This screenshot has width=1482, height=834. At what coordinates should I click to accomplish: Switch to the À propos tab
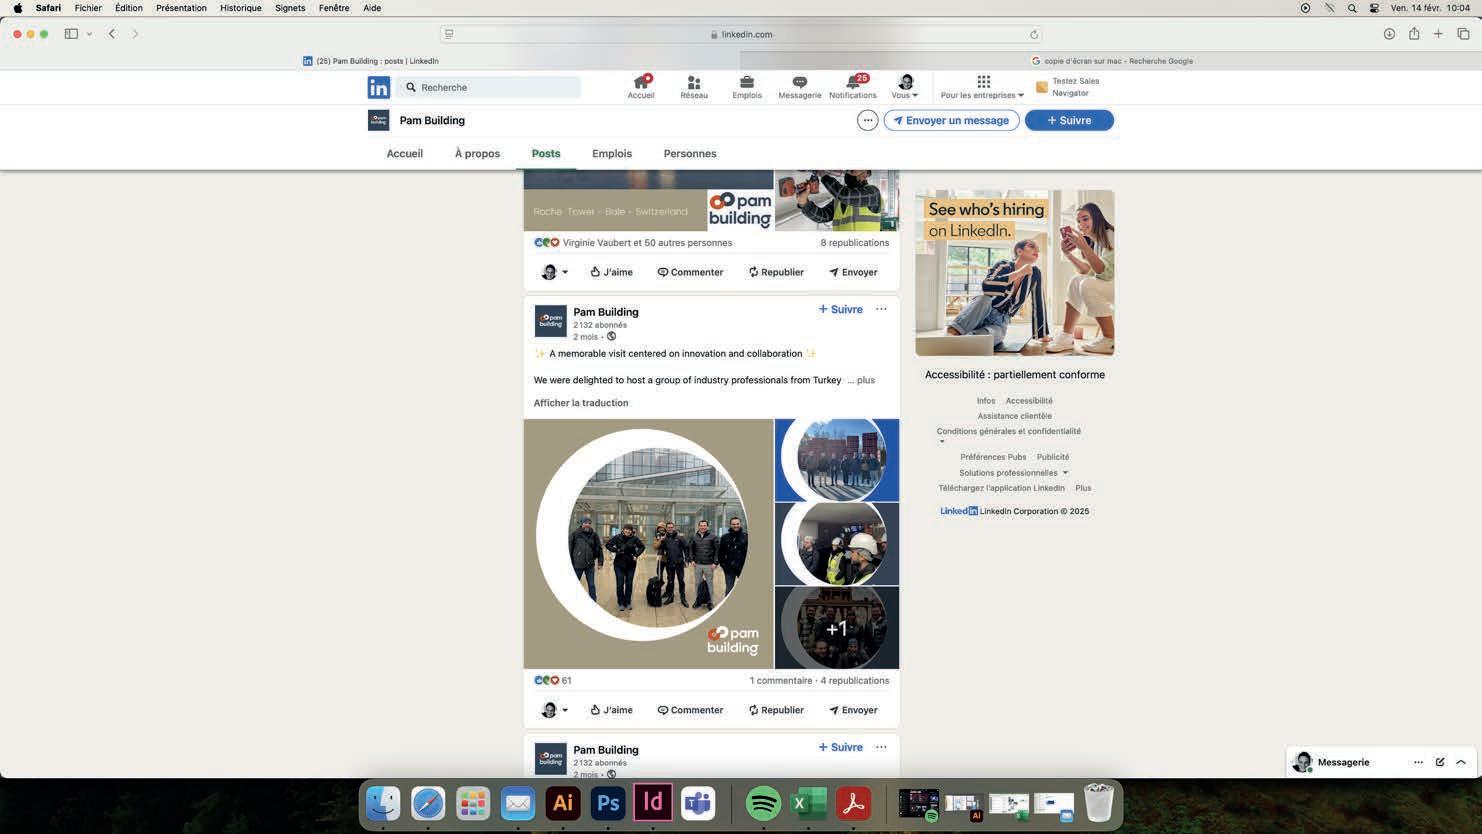click(477, 154)
